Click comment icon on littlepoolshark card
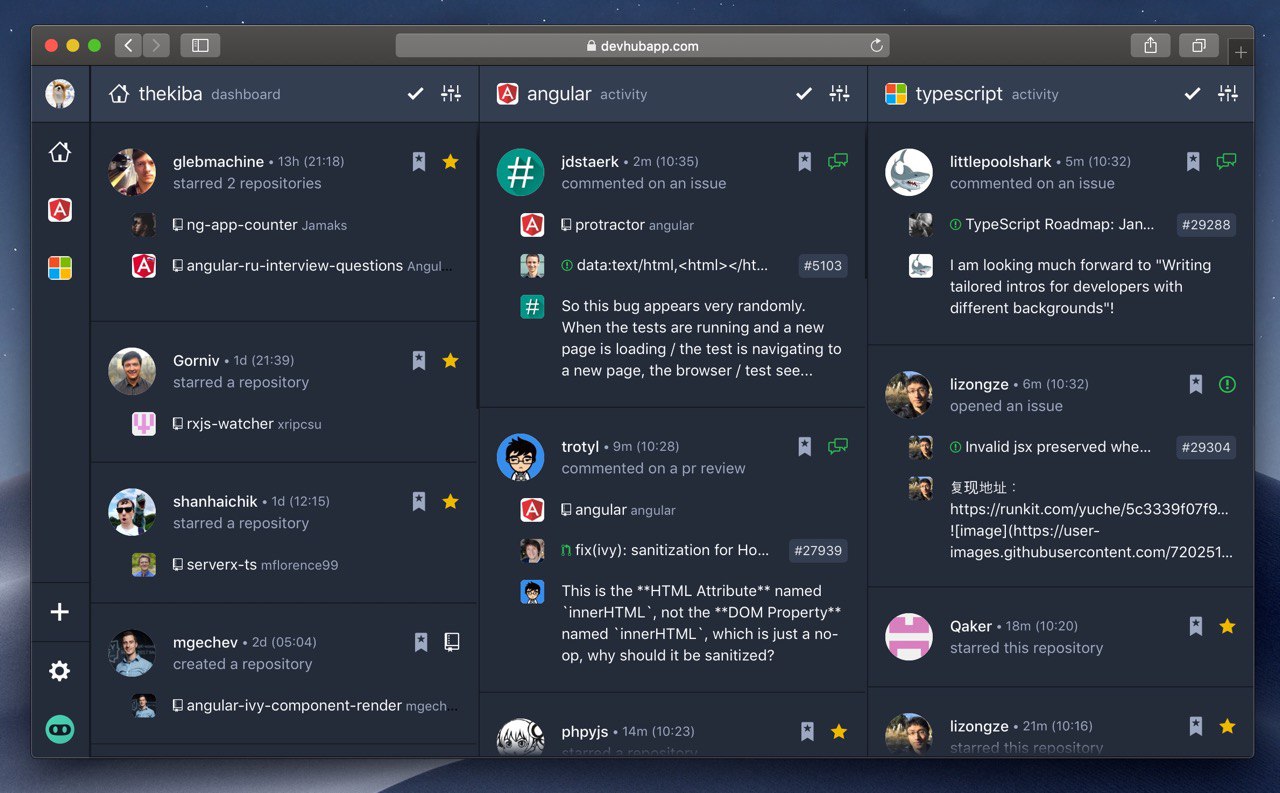 click(1226, 161)
